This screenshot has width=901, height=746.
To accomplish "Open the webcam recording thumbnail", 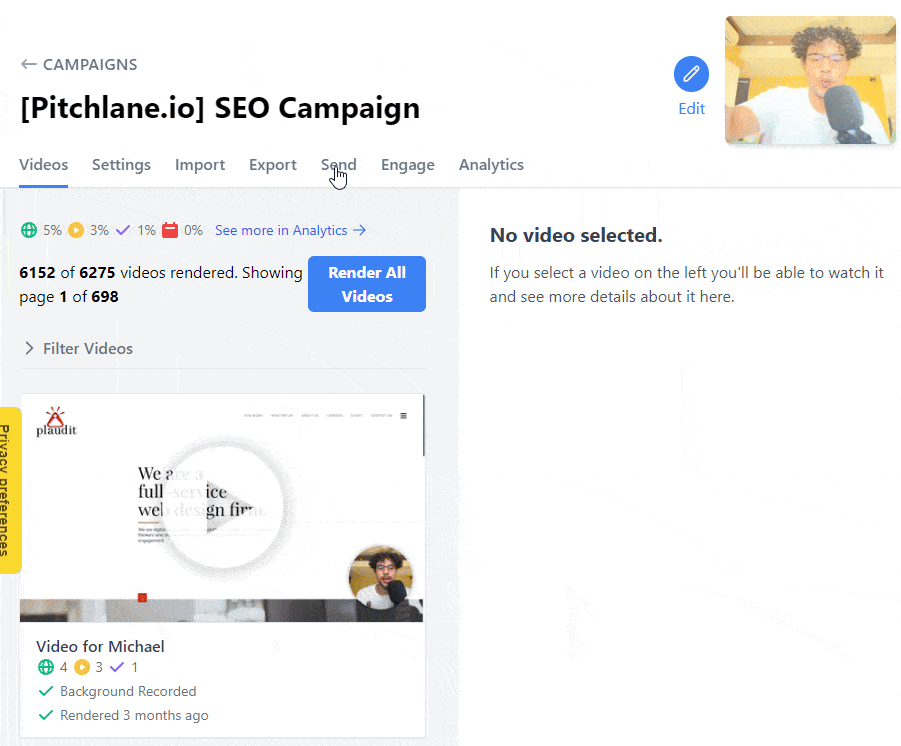I will point(810,80).
